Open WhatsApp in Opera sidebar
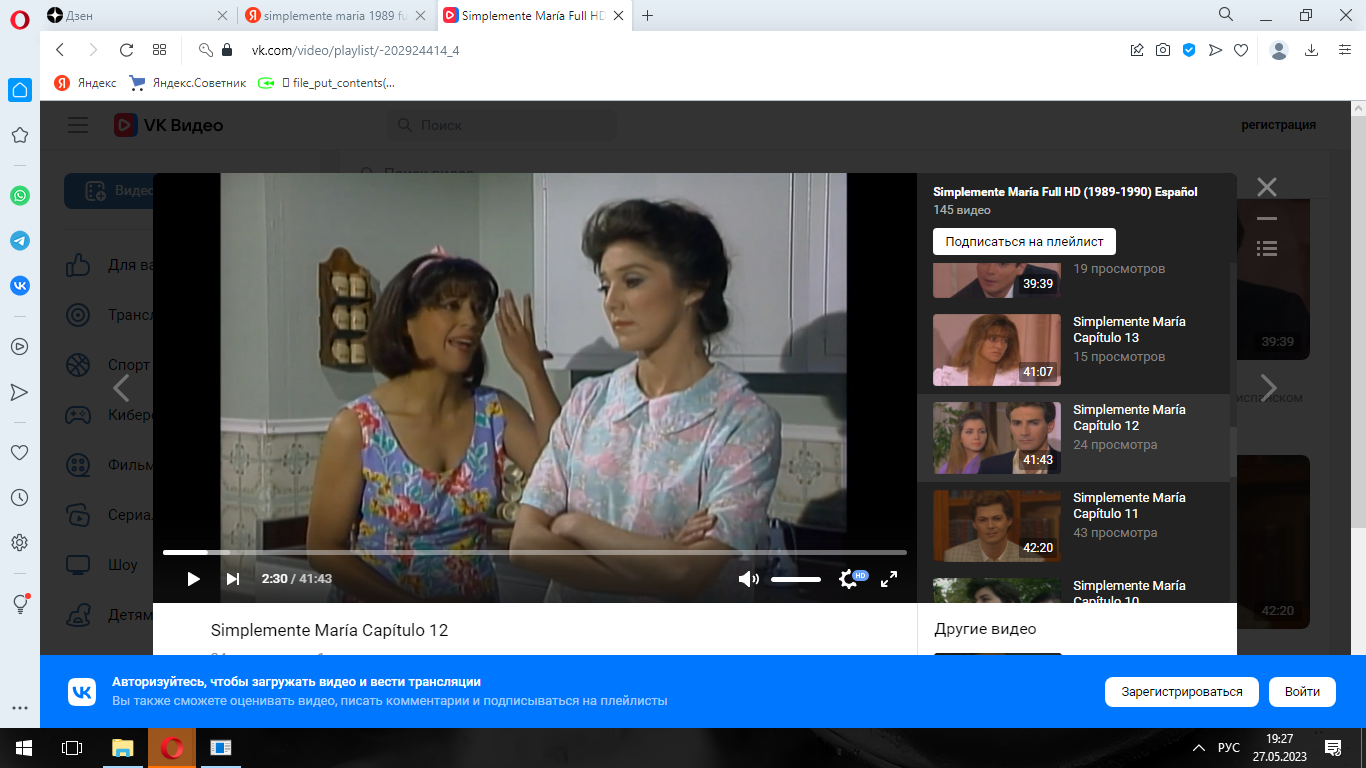This screenshot has width=1366, height=768. [20, 196]
